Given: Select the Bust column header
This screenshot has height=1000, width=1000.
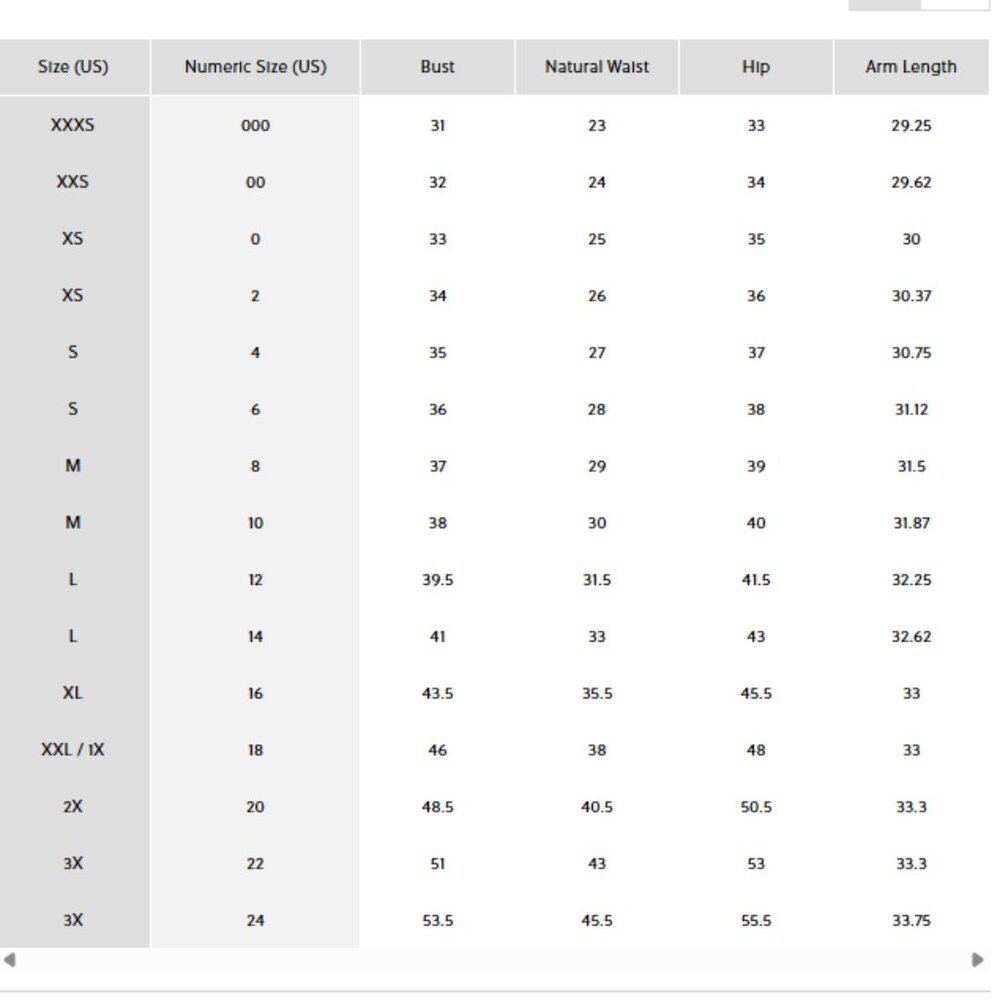Looking at the screenshot, I should pyautogui.click(x=438, y=67).
